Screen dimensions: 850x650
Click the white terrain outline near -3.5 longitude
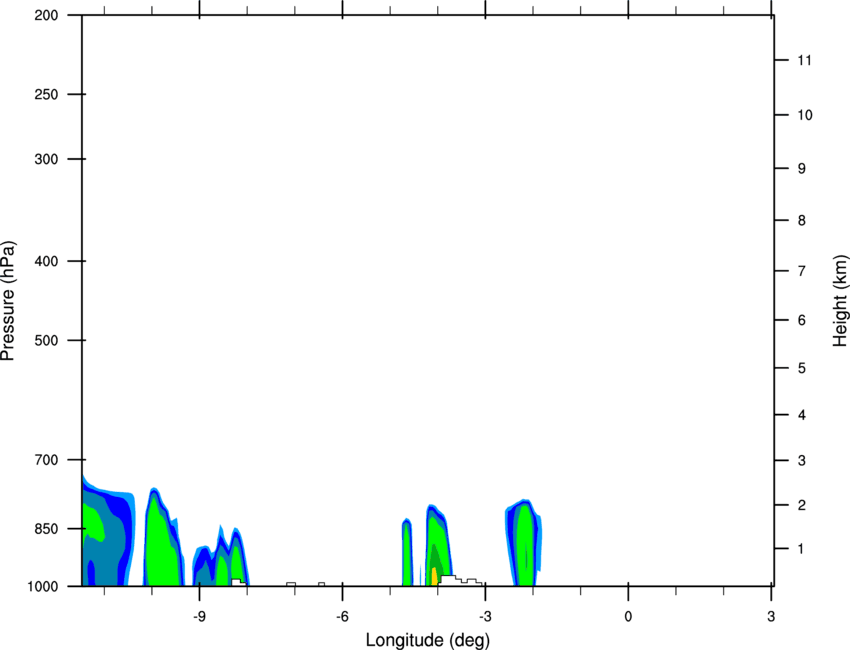460,581
